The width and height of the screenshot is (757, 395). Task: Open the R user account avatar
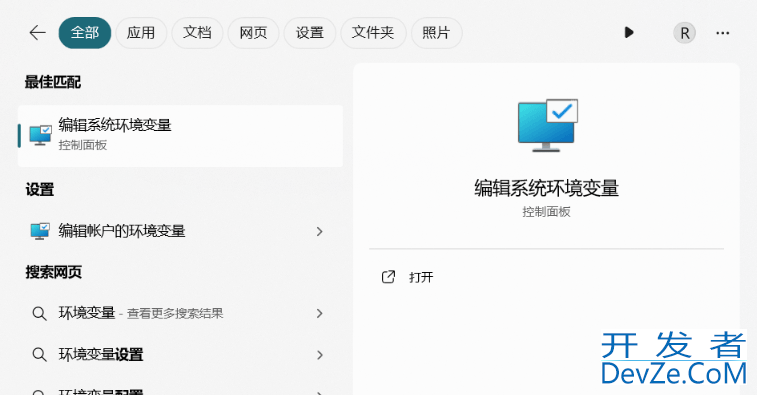[x=685, y=33]
